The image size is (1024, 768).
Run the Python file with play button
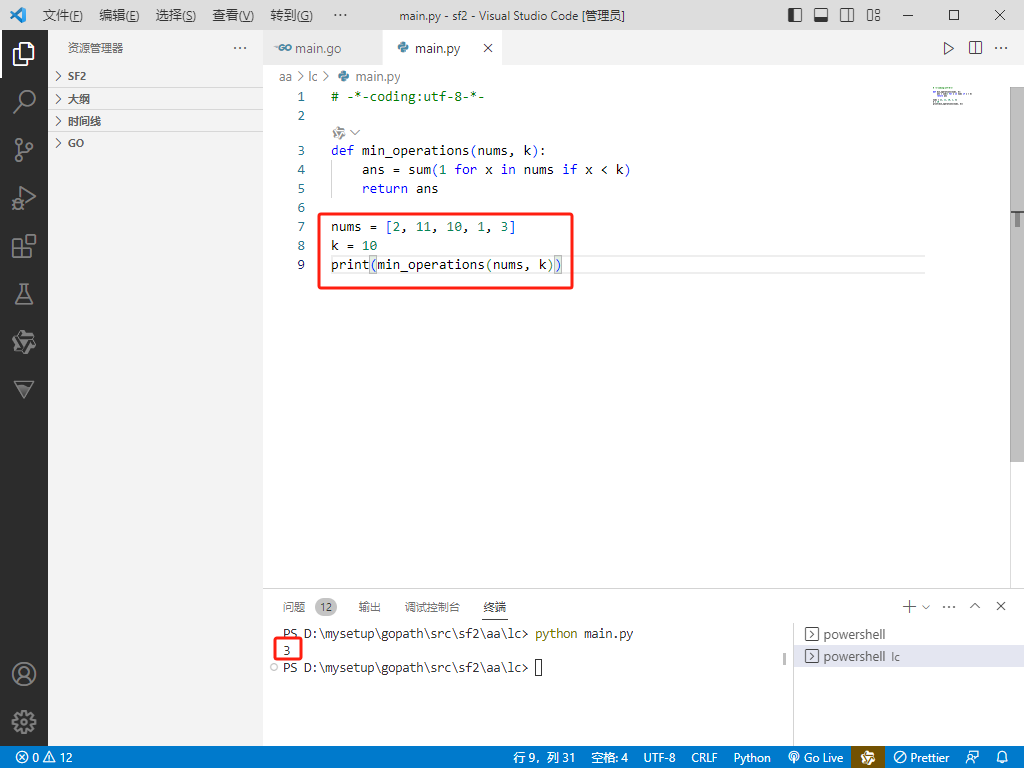tap(948, 48)
